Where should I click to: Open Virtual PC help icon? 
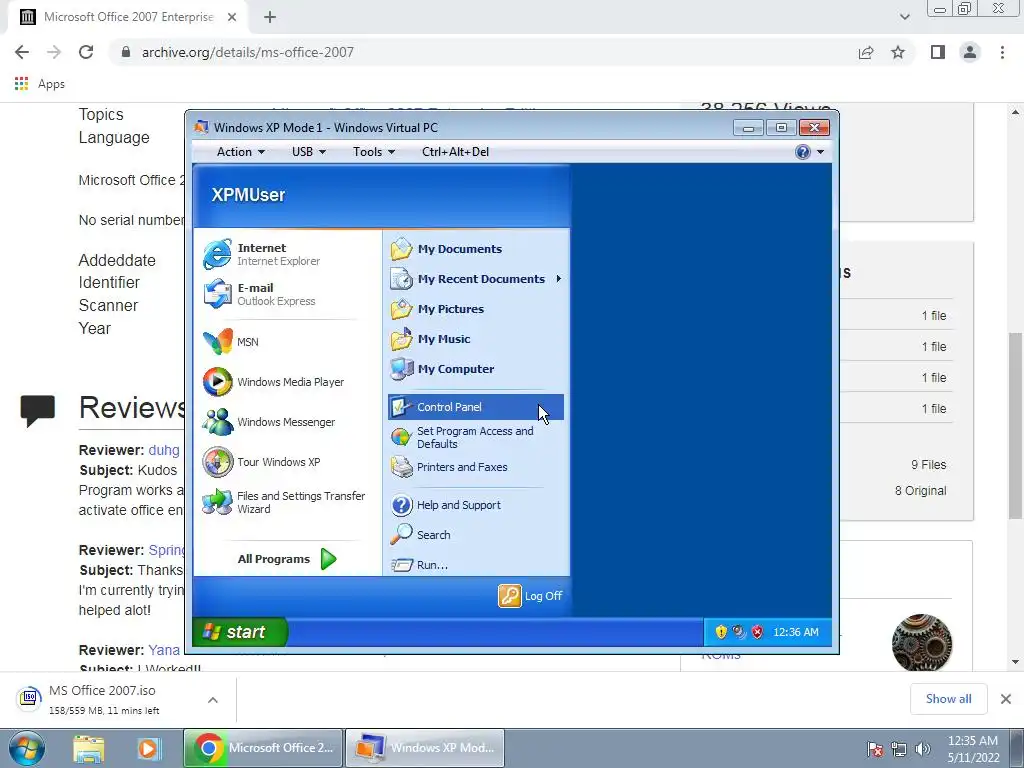tap(803, 152)
